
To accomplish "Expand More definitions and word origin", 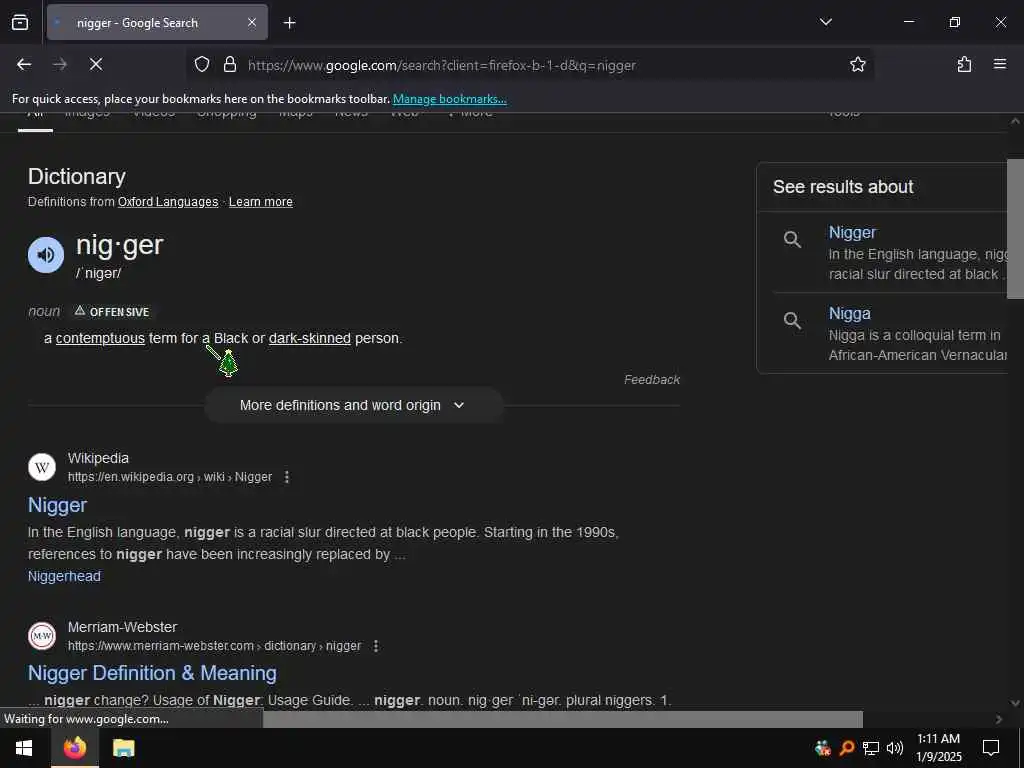I will (x=353, y=406).
